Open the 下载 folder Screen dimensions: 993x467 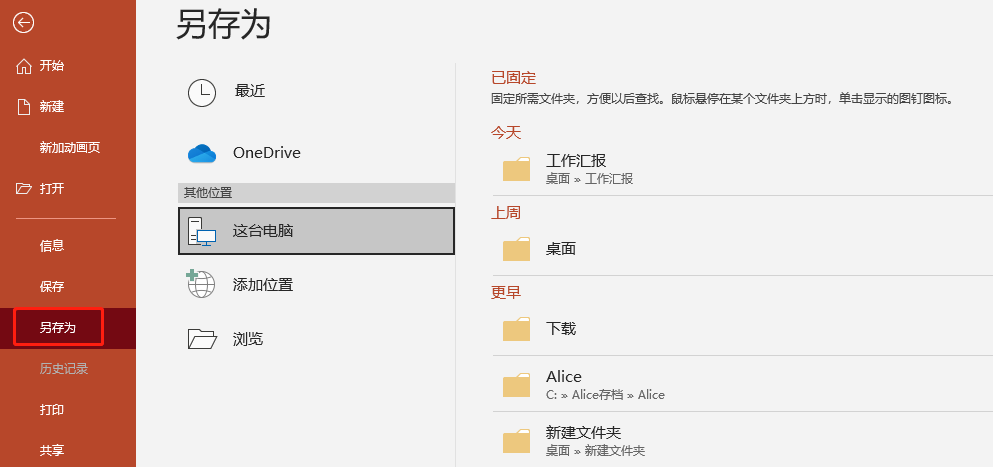coord(743,329)
